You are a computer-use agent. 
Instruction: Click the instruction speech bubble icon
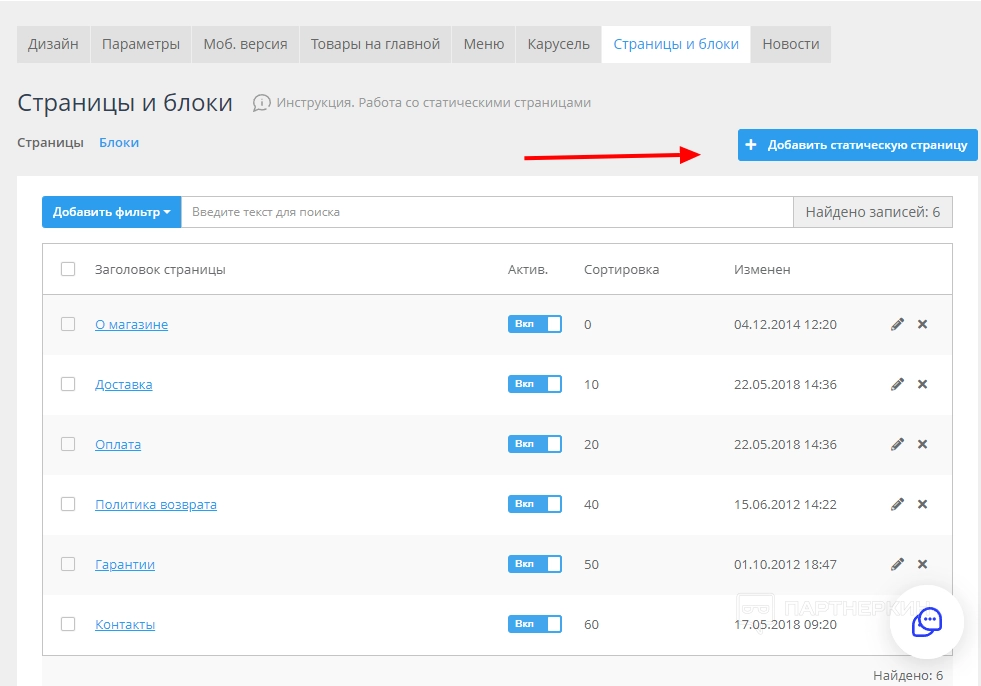point(261,103)
